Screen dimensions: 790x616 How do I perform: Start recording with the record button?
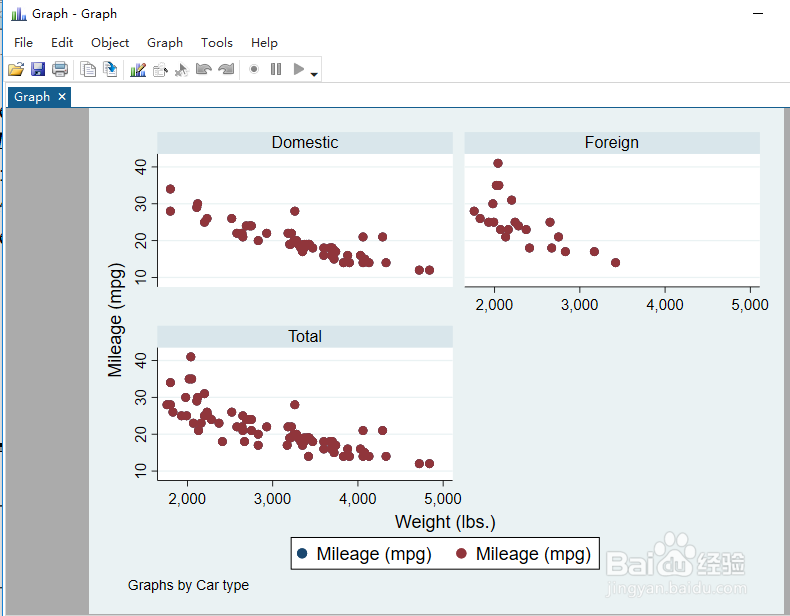[254, 69]
